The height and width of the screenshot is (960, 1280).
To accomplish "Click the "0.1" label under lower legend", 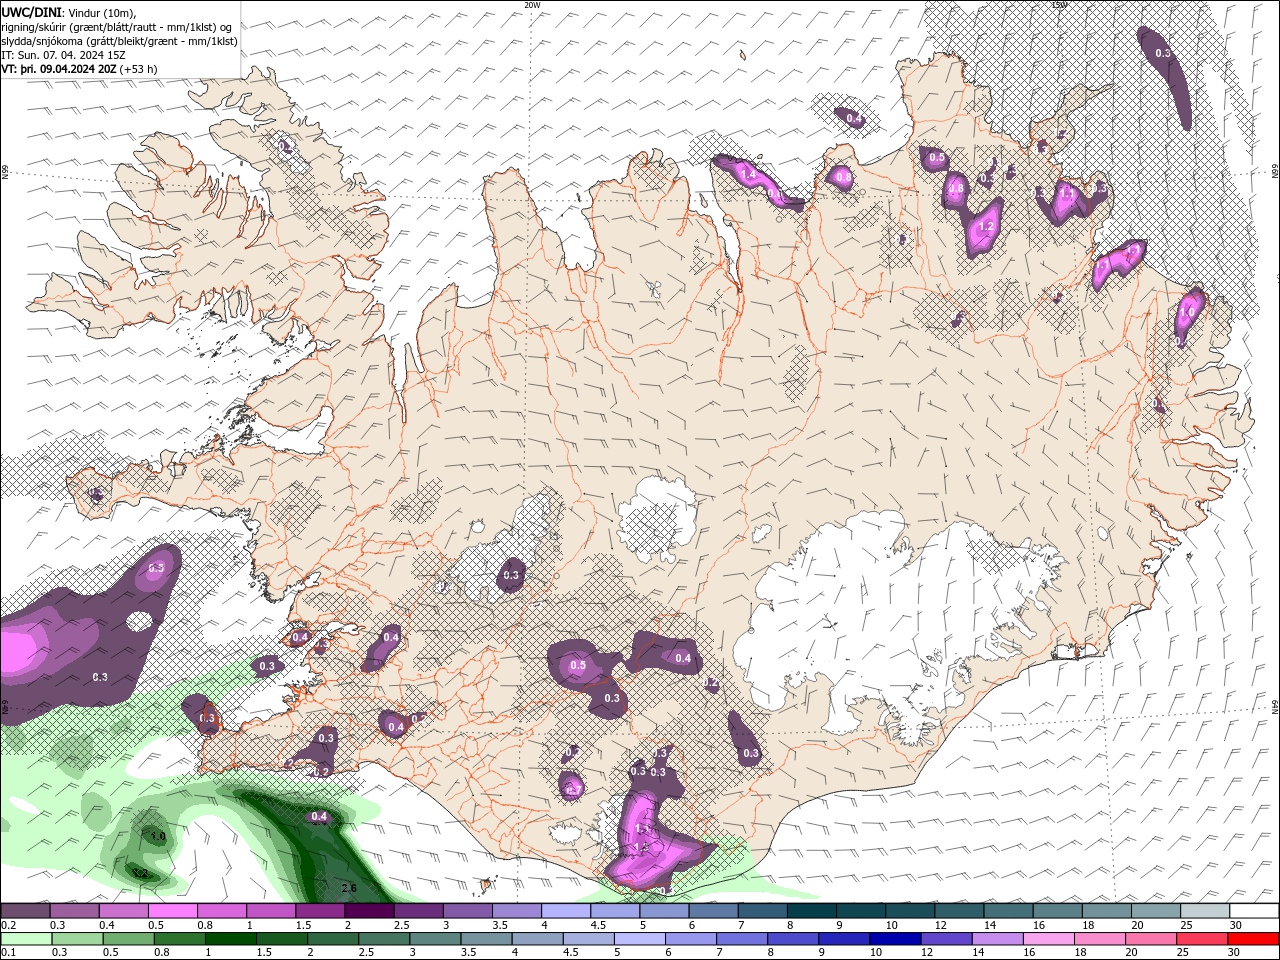I will (8, 954).
